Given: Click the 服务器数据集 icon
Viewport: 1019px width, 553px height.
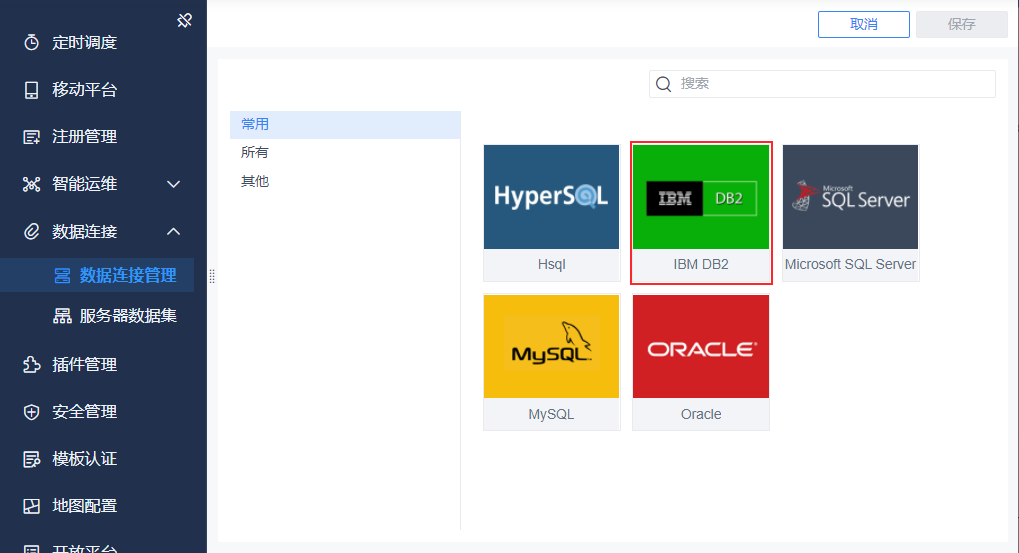Looking at the screenshot, I should pos(62,316).
